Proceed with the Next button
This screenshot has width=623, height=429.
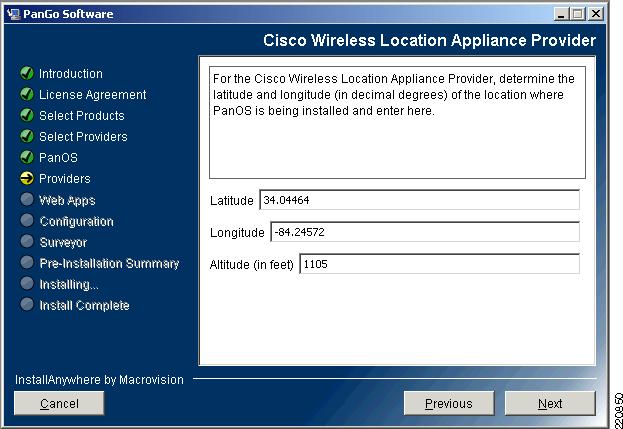[550, 403]
